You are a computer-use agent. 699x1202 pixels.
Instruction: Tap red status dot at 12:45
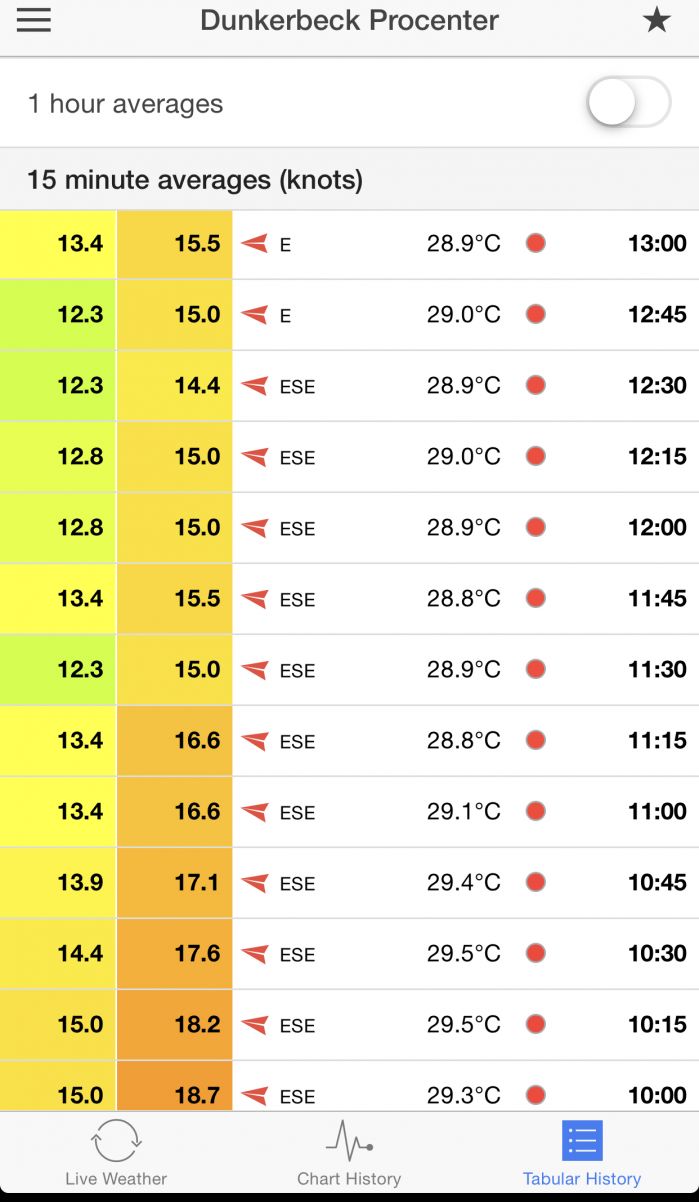pos(536,315)
